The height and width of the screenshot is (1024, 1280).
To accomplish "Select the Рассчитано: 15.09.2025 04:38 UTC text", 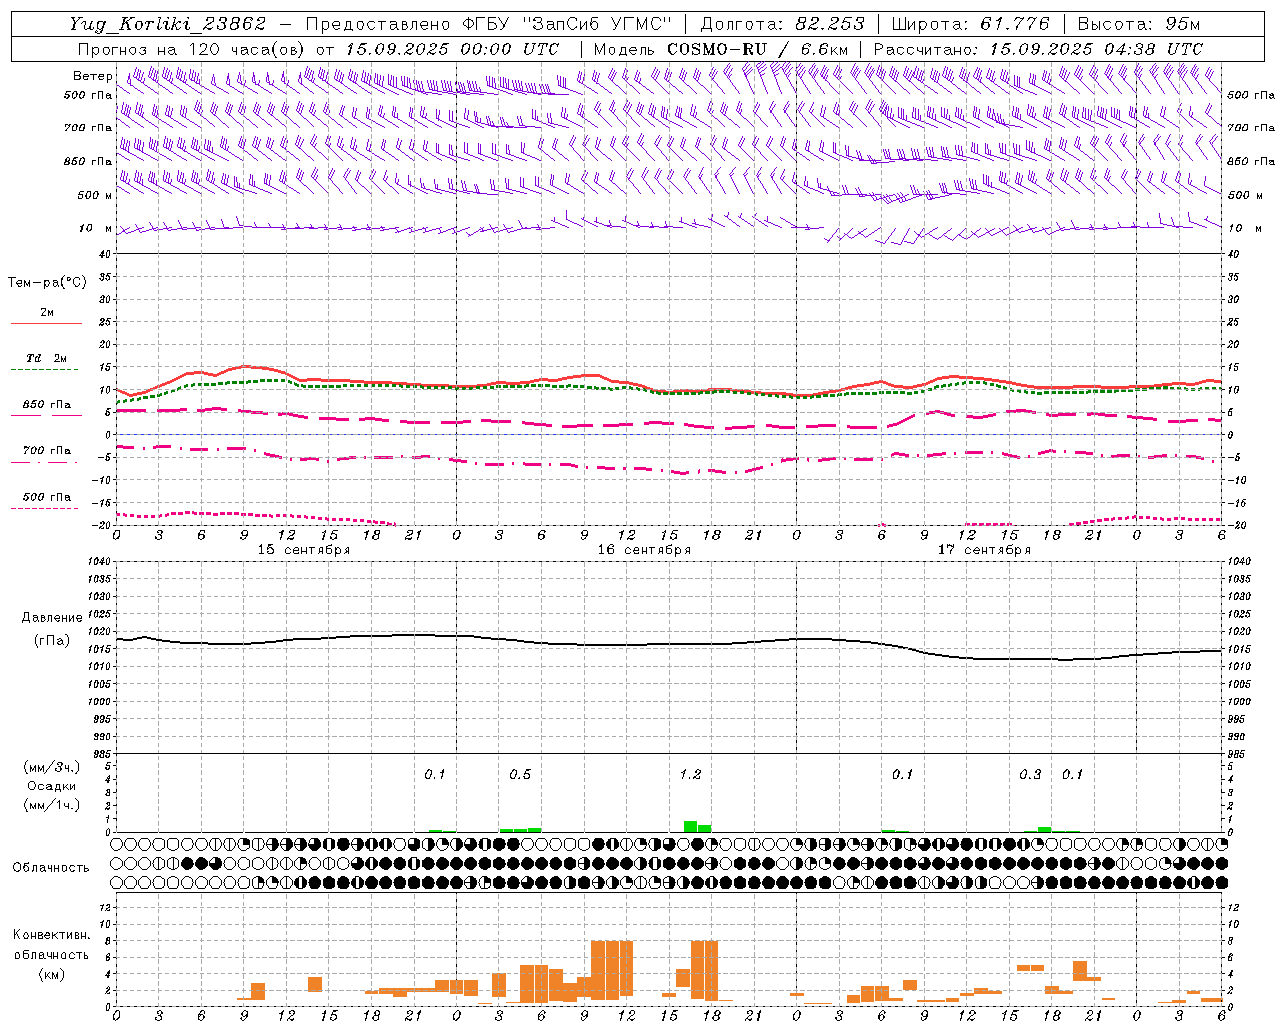I will tap(1038, 49).
